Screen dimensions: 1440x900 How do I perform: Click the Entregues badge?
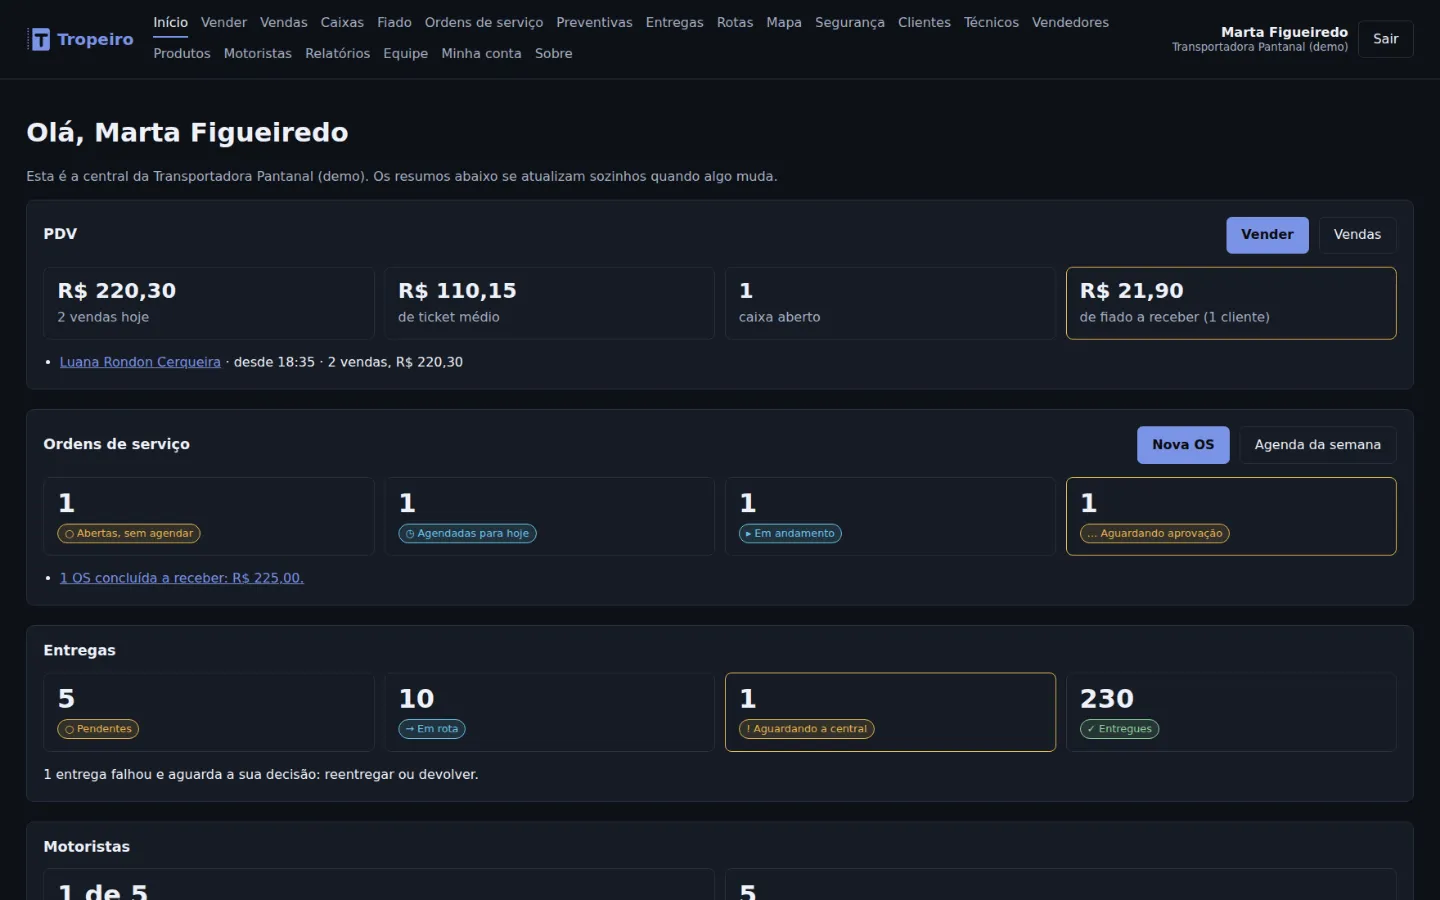1120,729
